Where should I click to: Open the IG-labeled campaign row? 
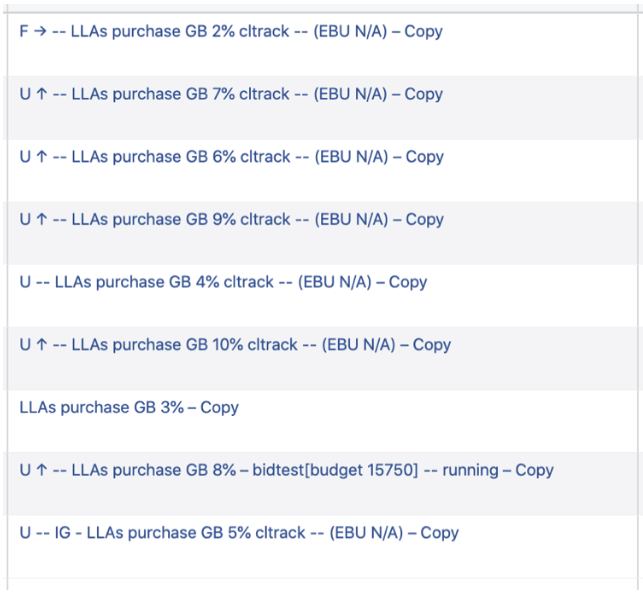click(239, 533)
